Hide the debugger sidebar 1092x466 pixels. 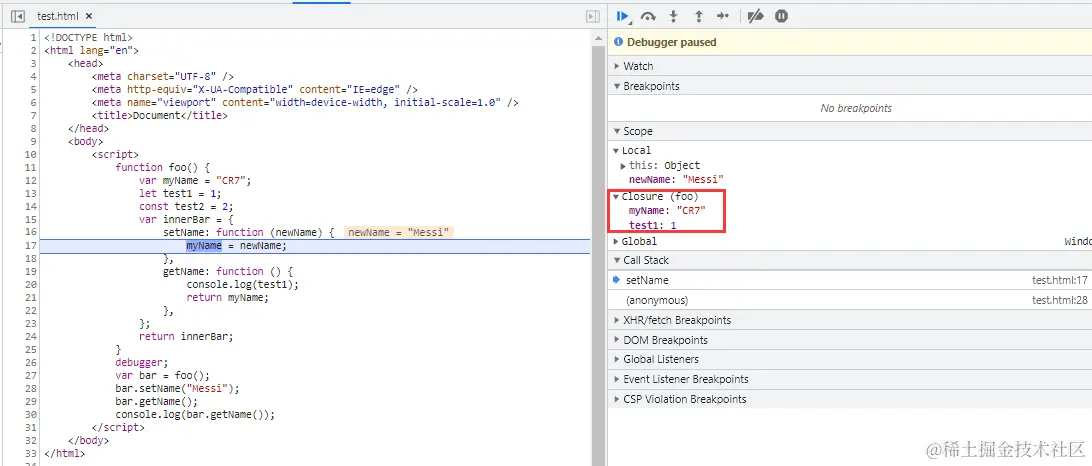point(593,16)
